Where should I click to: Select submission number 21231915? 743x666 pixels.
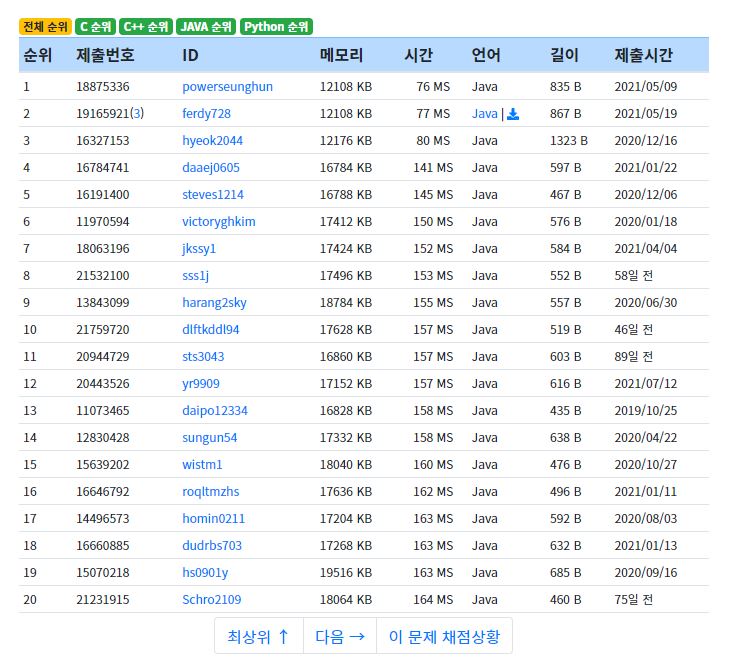point(103,600)
